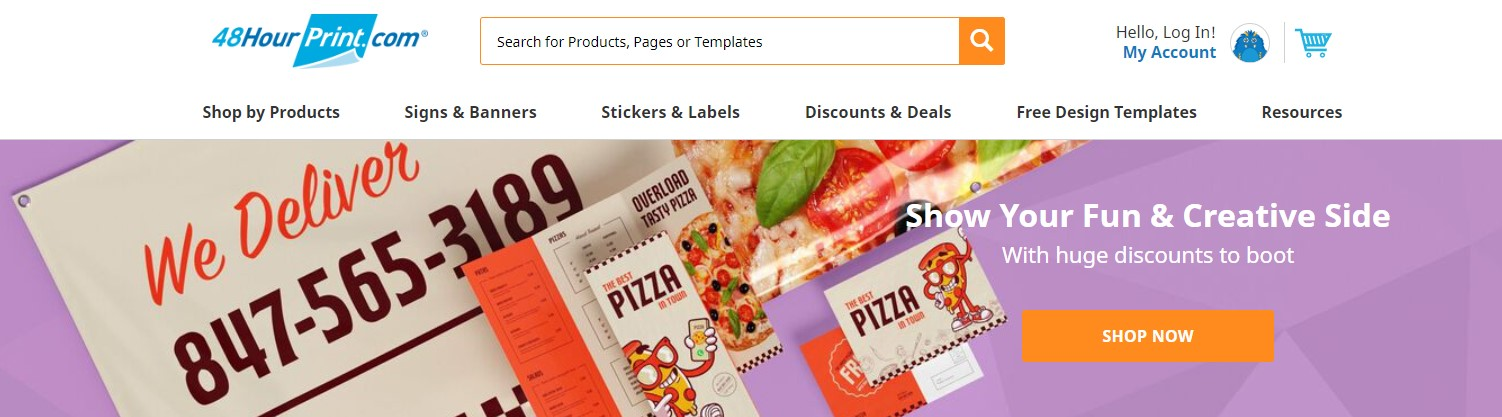This screenshot has height=417, width=1502.
Task: Expand the Shop by Products menu
Action: click(271, 112)
